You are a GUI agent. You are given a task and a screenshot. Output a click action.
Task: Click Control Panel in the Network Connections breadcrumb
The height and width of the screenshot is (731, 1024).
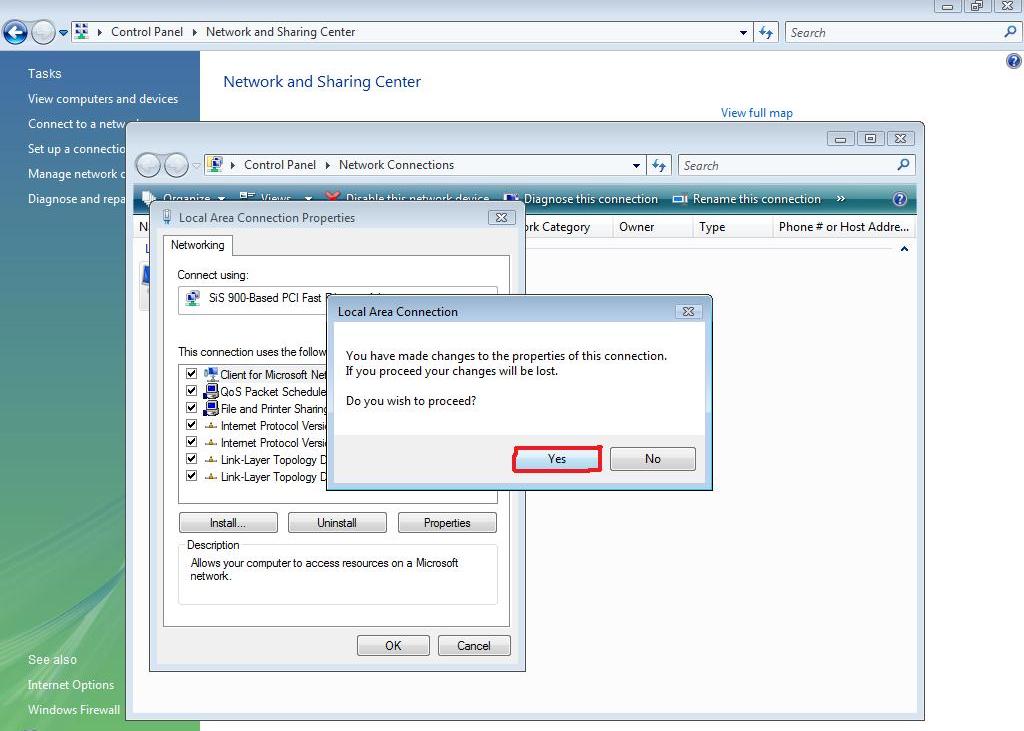click(x=280, y=165)
